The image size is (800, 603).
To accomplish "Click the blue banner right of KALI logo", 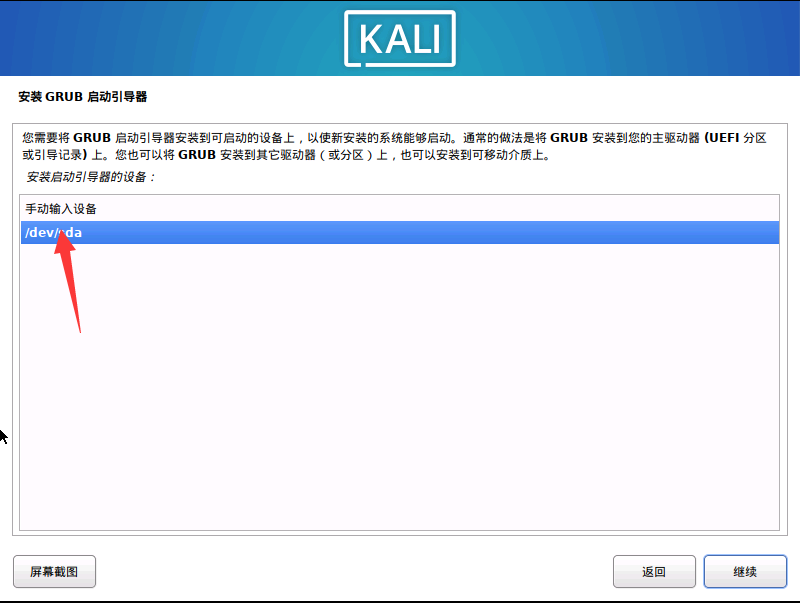I will [628, 38].
